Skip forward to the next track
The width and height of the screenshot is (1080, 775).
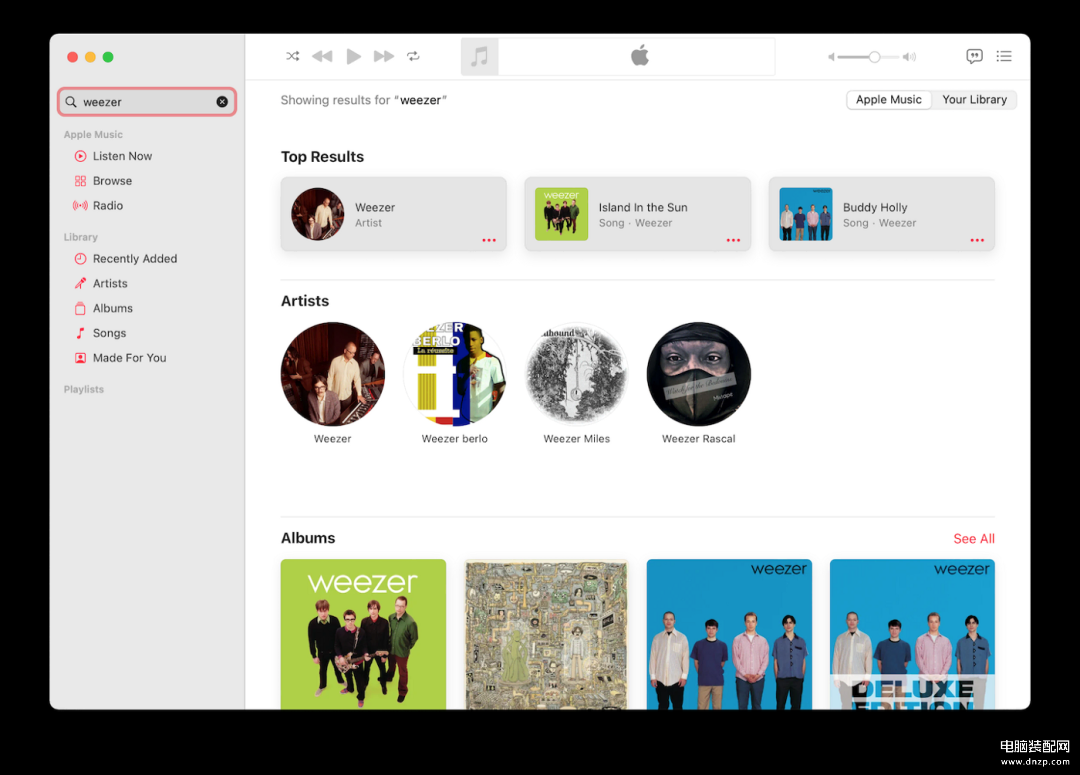tap(384, 56)
